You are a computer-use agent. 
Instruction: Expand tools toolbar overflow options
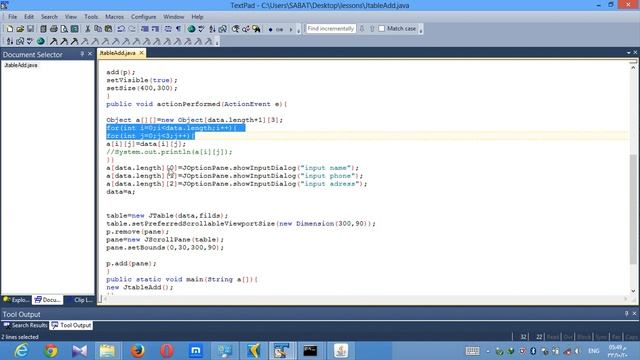tap(217, 42)
